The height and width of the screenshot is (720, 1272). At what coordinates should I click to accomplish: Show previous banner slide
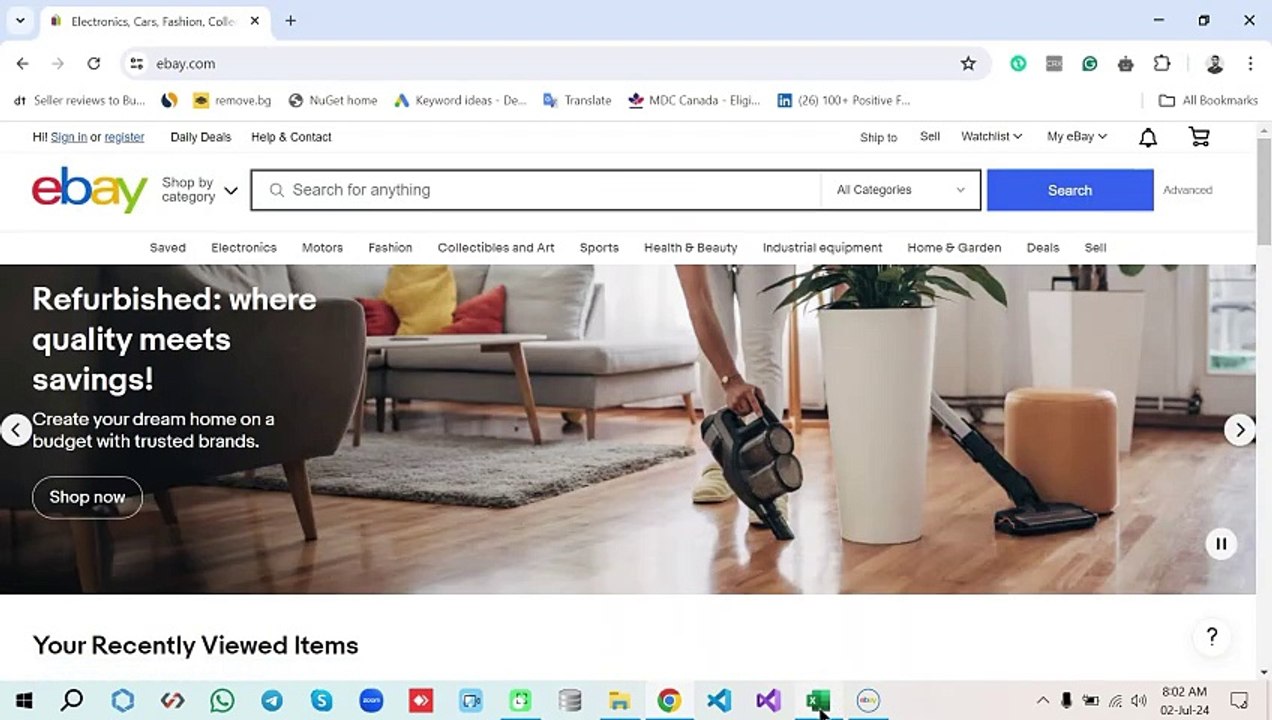pos(15,430)
